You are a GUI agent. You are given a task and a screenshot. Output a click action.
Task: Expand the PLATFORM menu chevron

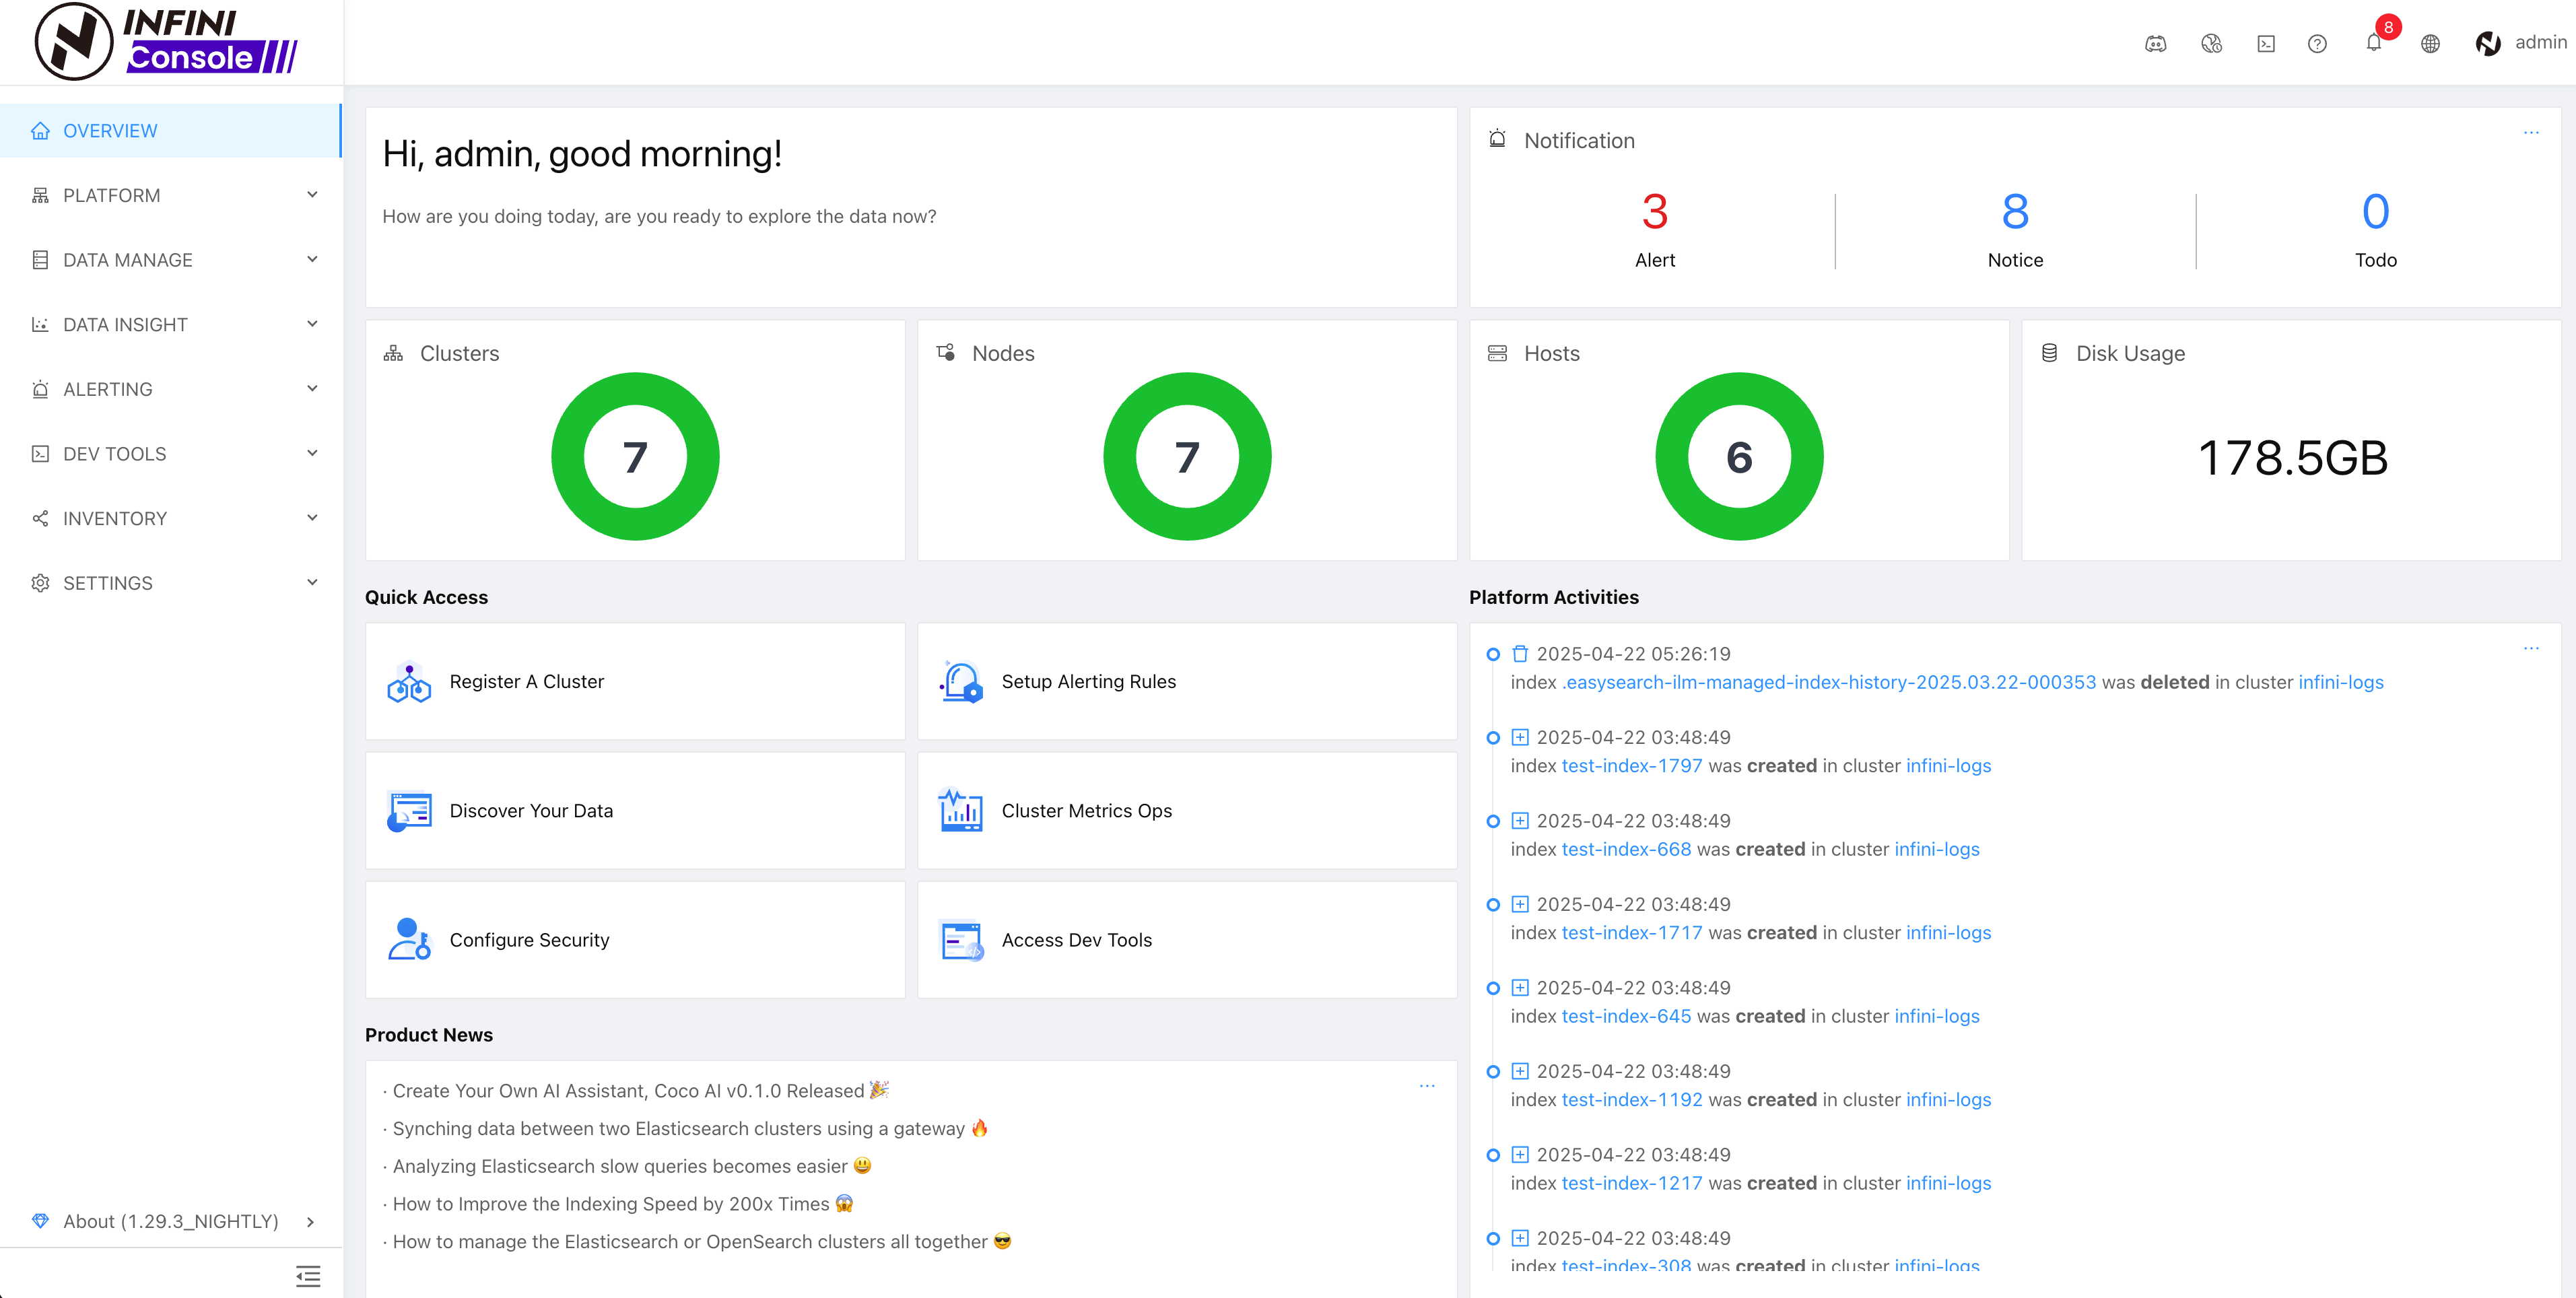click(x=312, y=195)
